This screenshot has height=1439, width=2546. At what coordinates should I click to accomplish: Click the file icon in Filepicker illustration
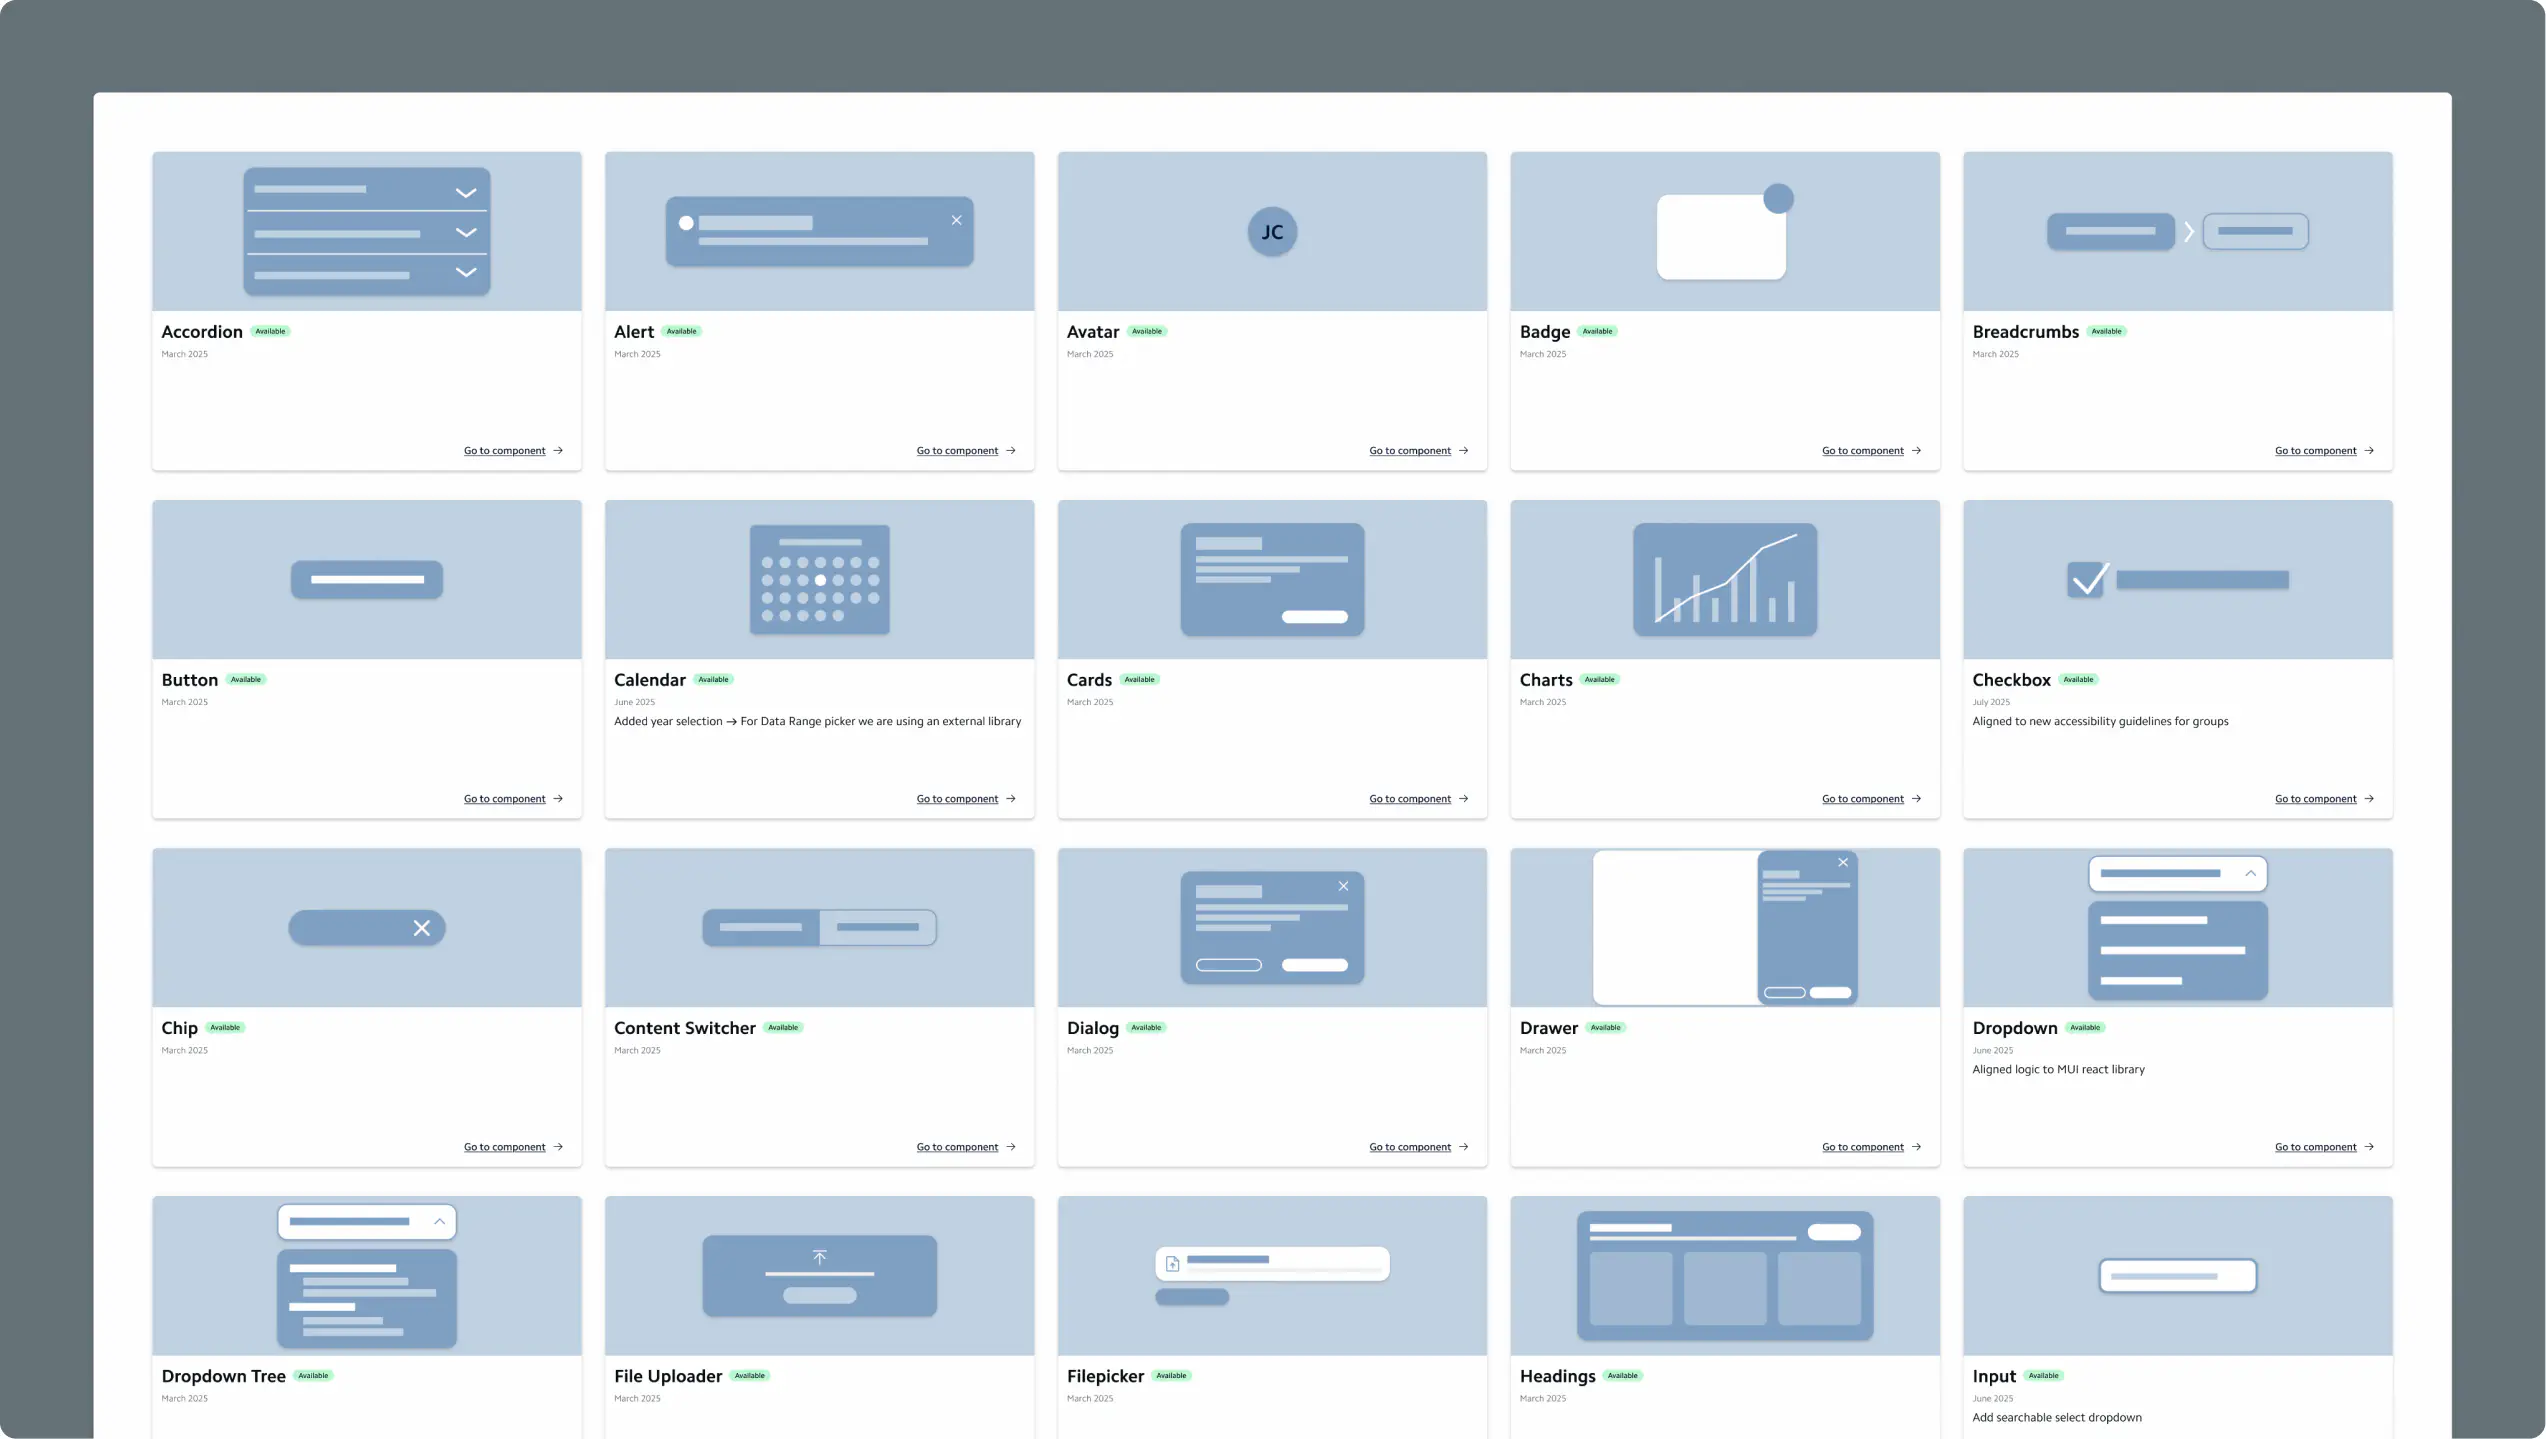coord(1173,1264)
